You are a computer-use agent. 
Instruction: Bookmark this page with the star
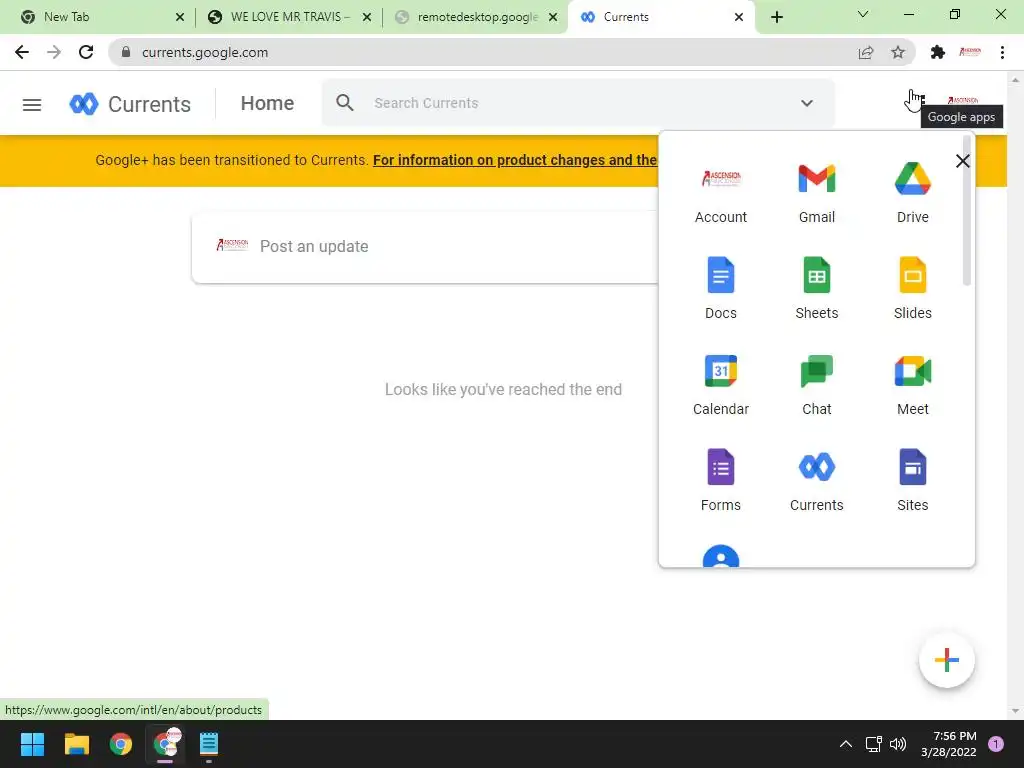(898, 52)
